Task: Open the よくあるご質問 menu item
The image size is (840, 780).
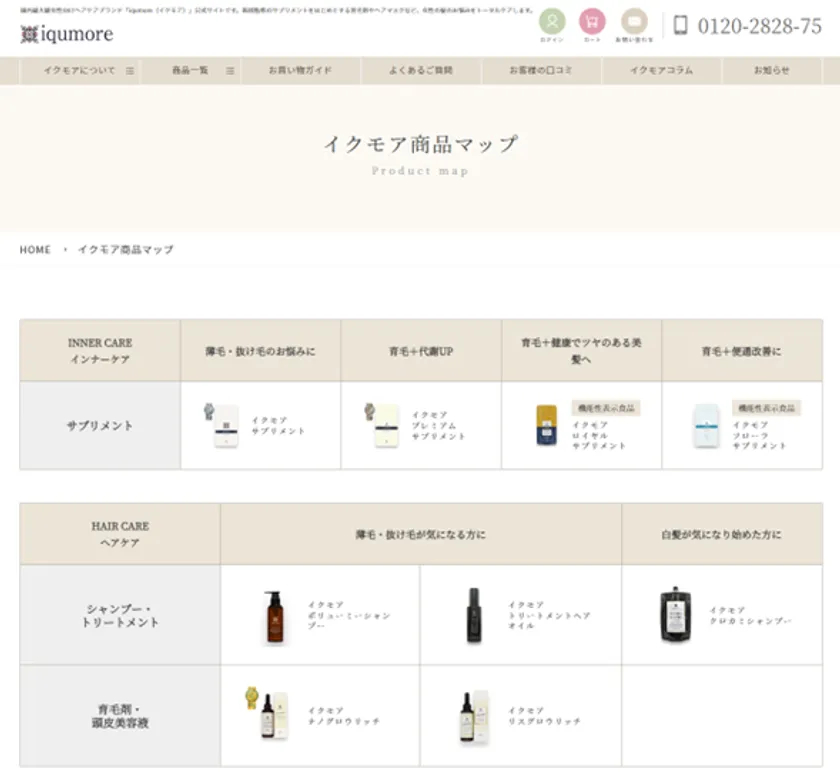Action: coord(421,71)
